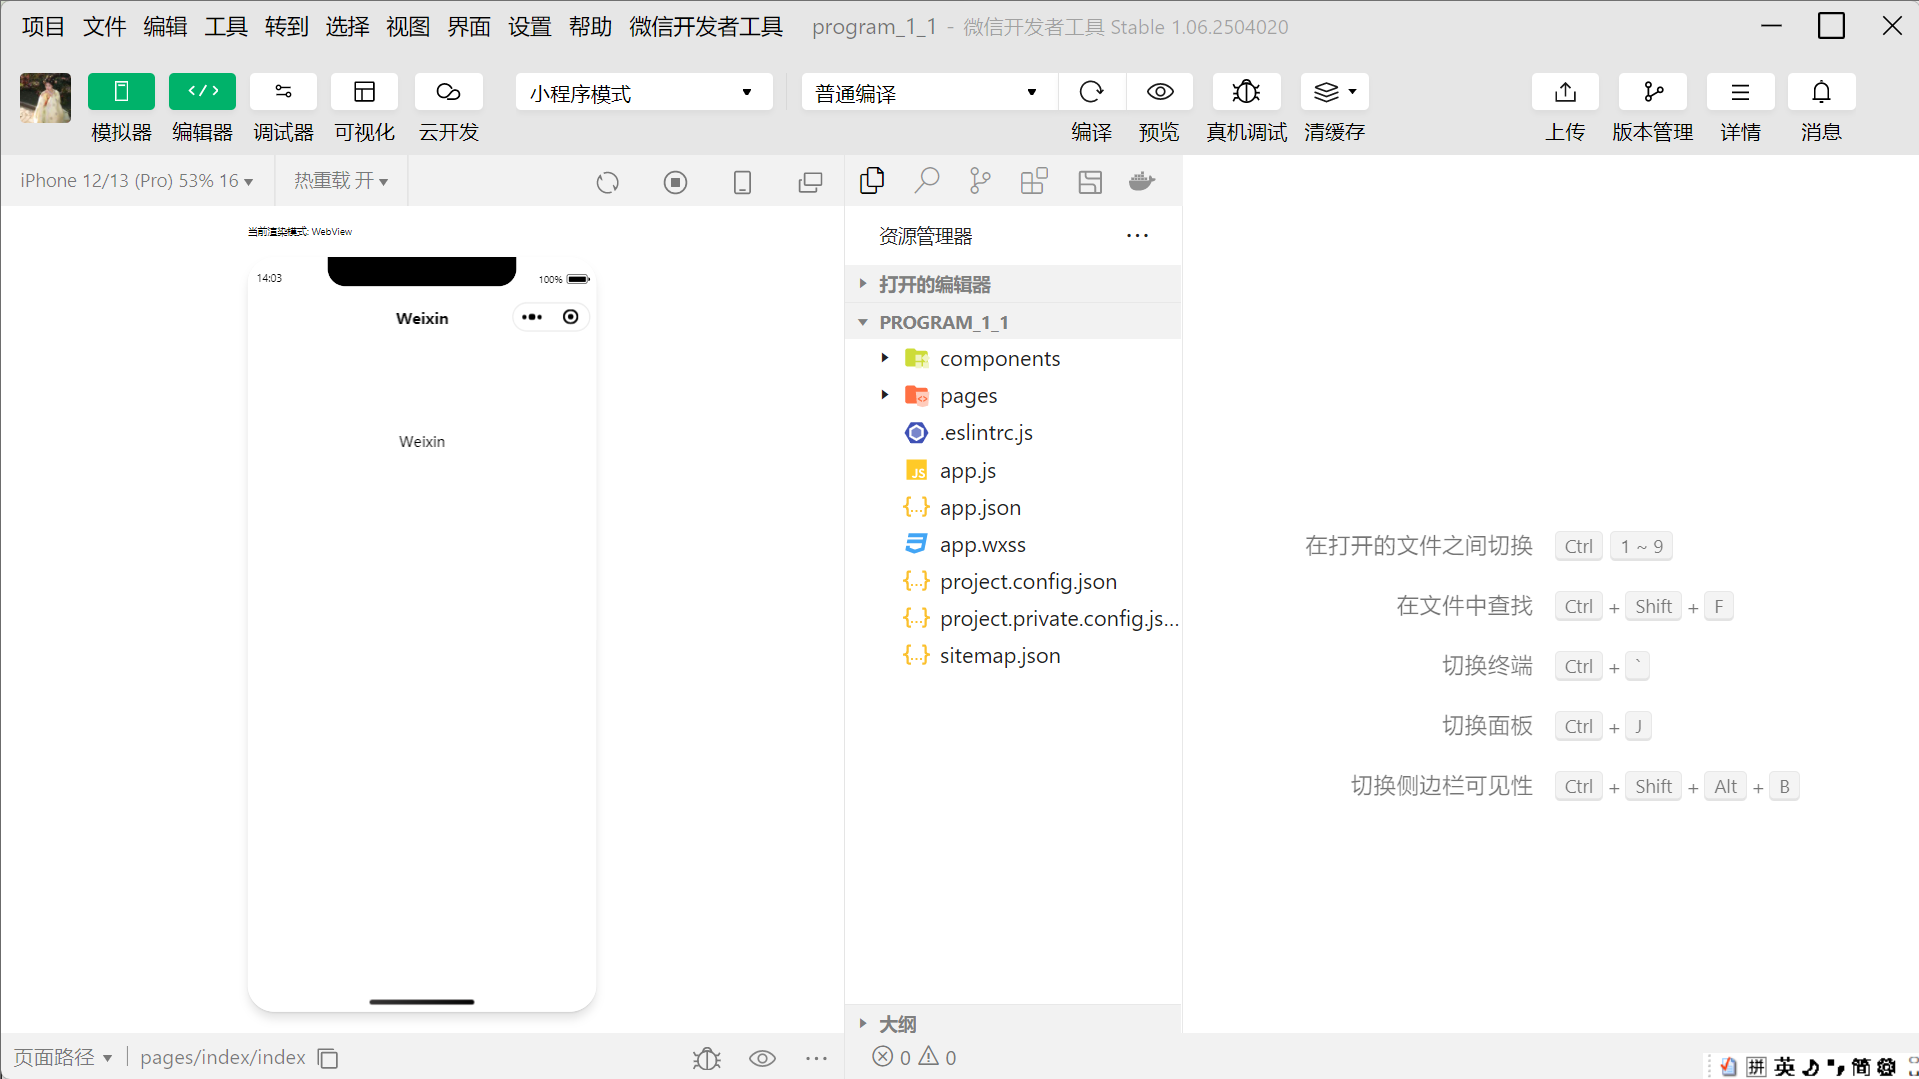Open the 微信开发者工具 menu
This screenshot has width=1919, height=1079.
(706, 27)
